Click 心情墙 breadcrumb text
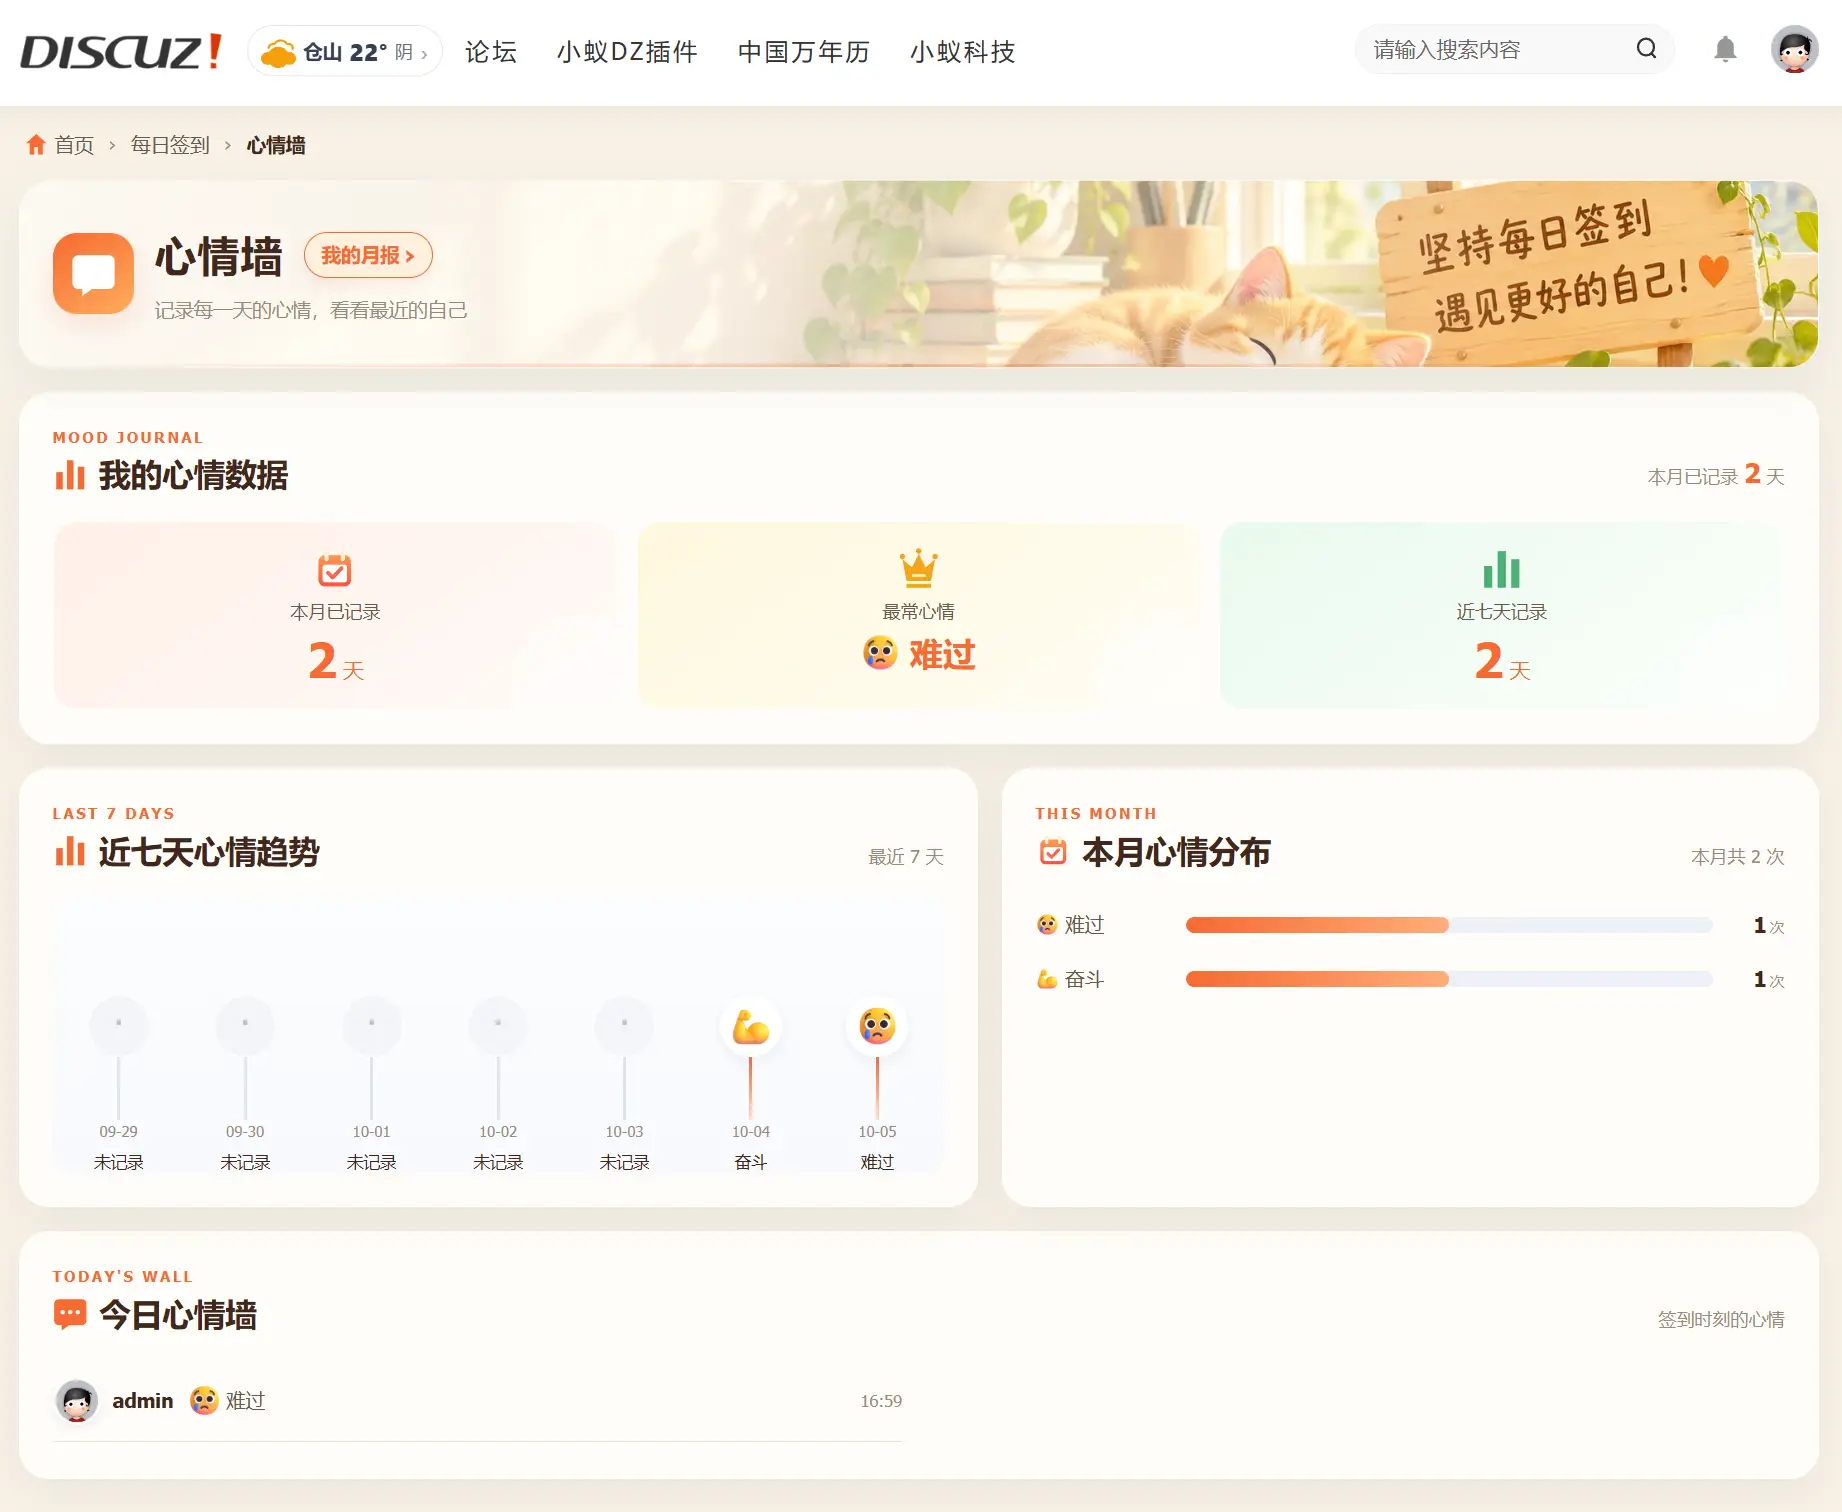Screen dimensions: 1842x1512 (x=276, y=145)
